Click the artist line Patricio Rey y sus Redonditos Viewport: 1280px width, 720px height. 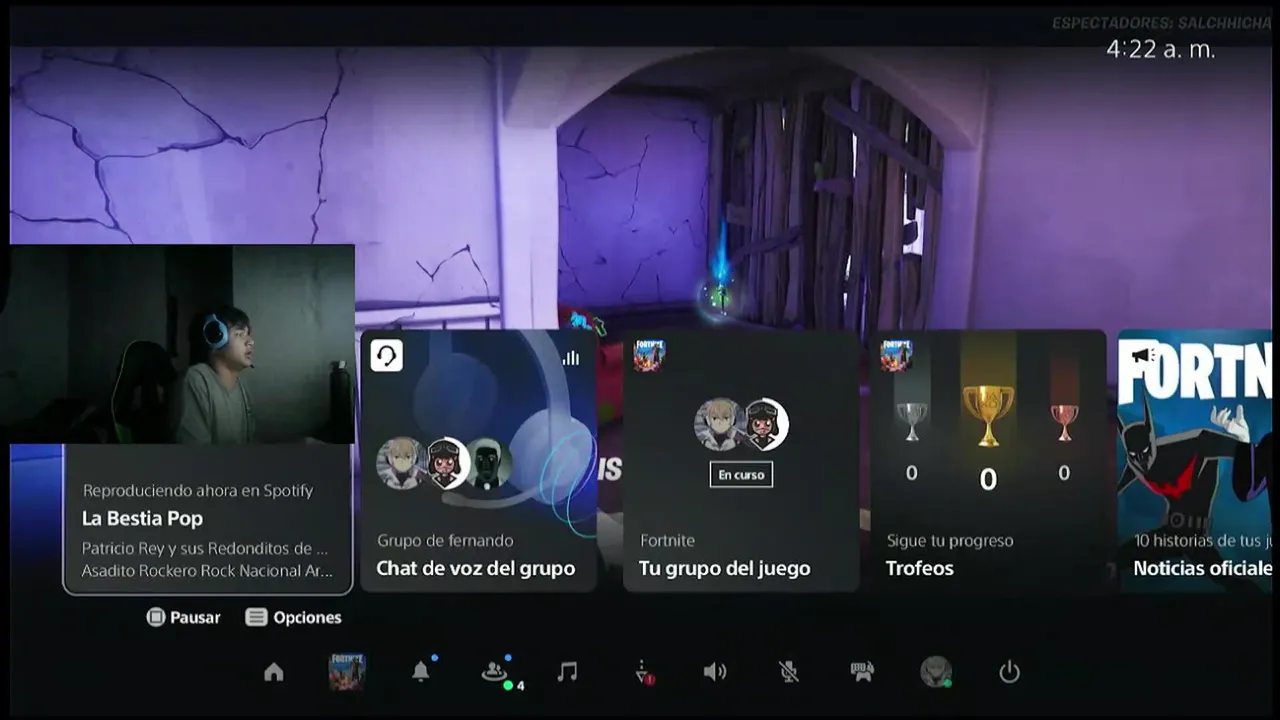[205, 549]
